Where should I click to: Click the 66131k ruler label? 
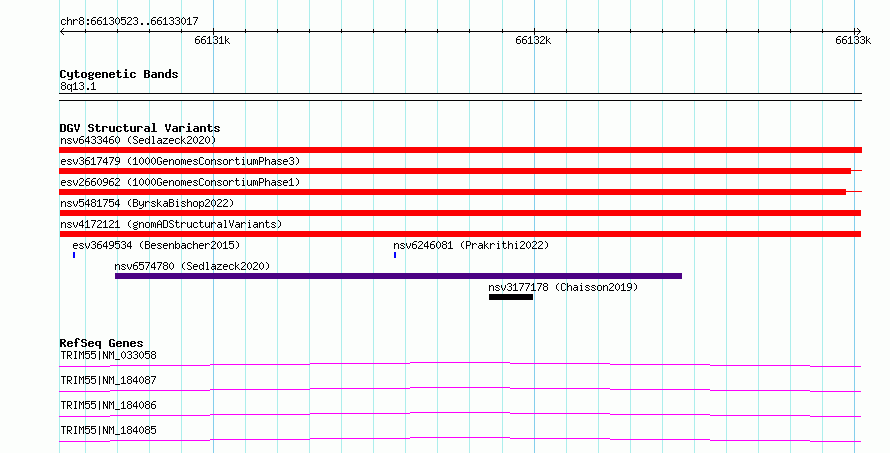pos(212,40)
